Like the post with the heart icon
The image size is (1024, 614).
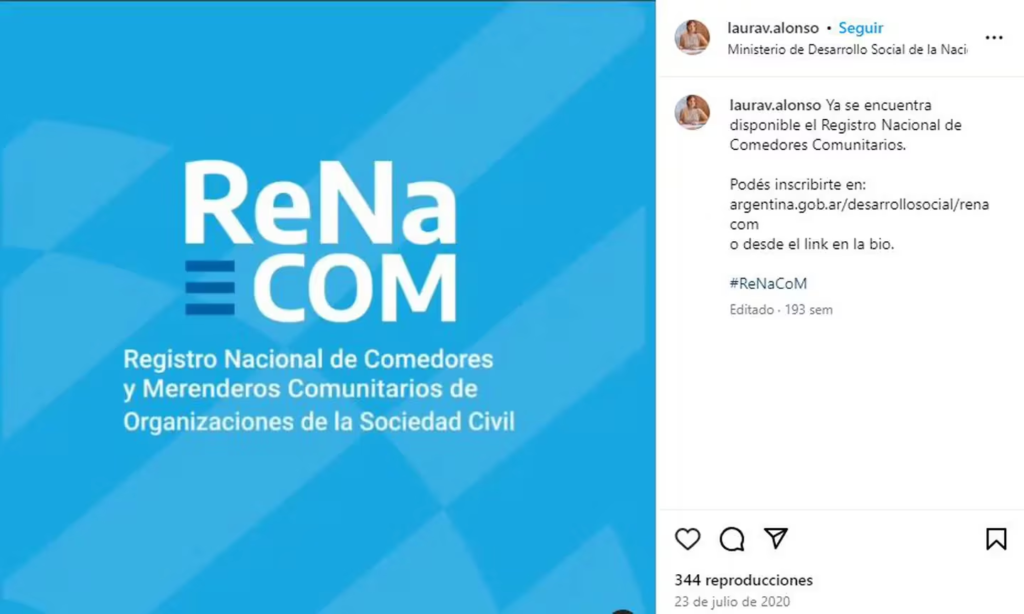[x=687, y=539]
